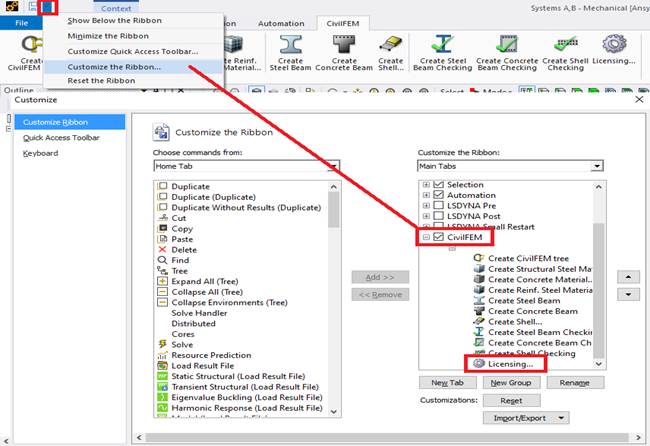Choose Customize Quick Access Toolbar menu entry

[133, 51]
